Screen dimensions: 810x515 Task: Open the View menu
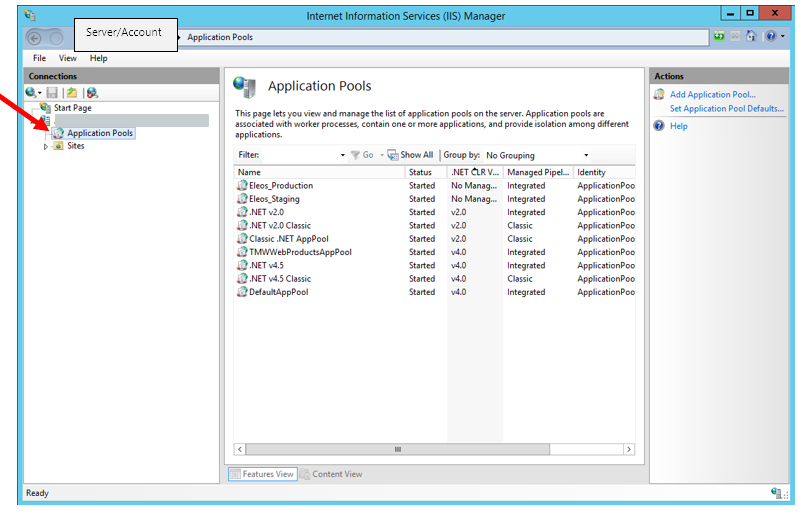coord(68,58)
